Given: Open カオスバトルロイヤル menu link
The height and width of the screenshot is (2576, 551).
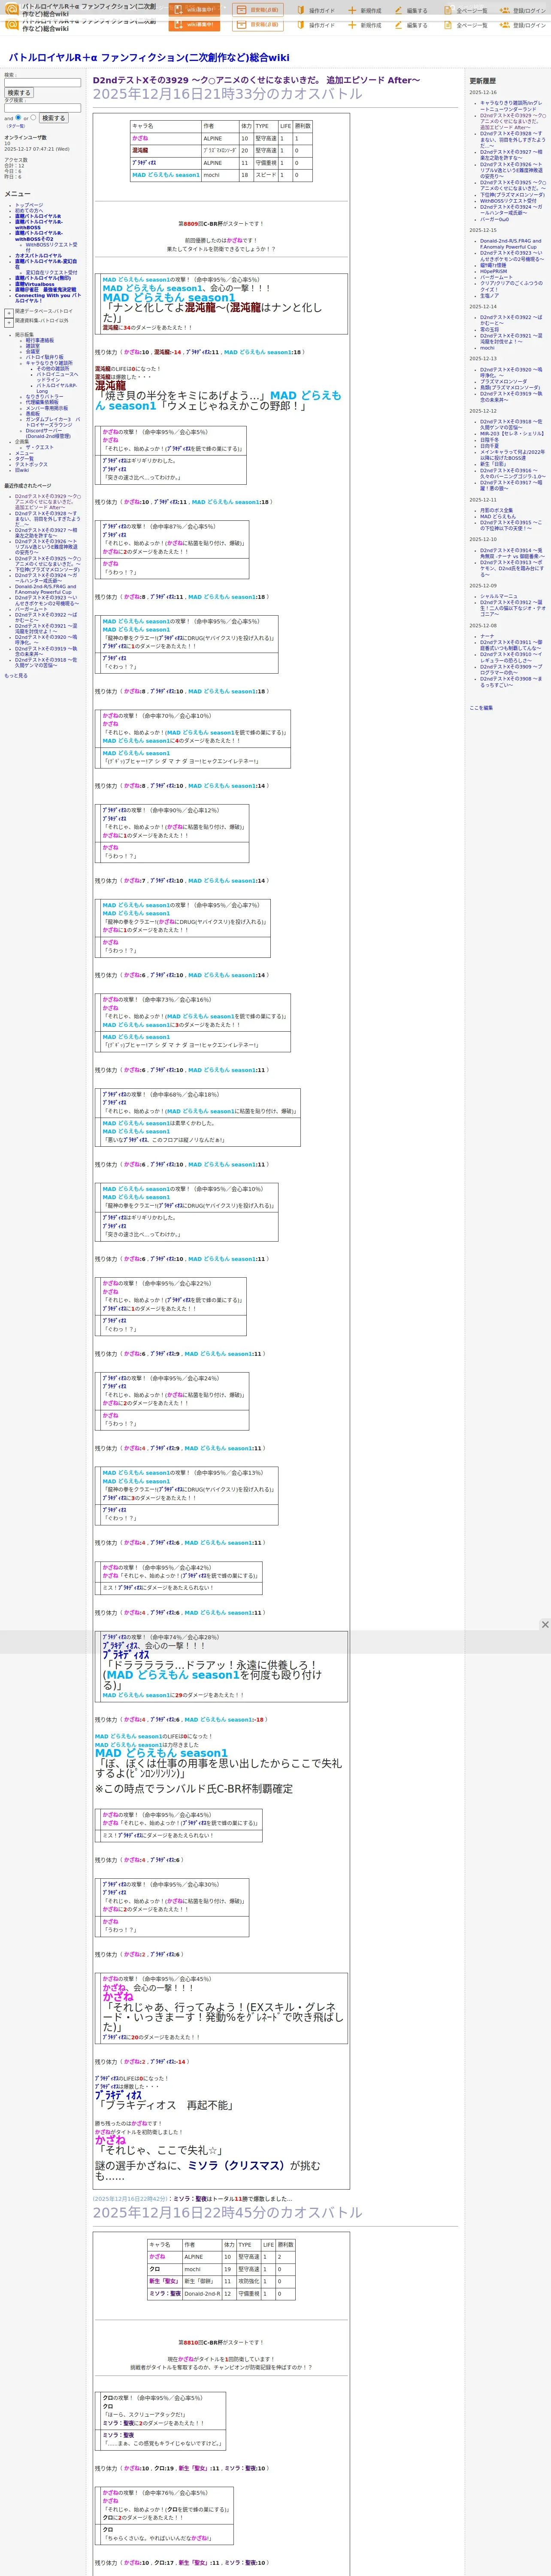Looking at the screenshot, I should coord(38,255).
